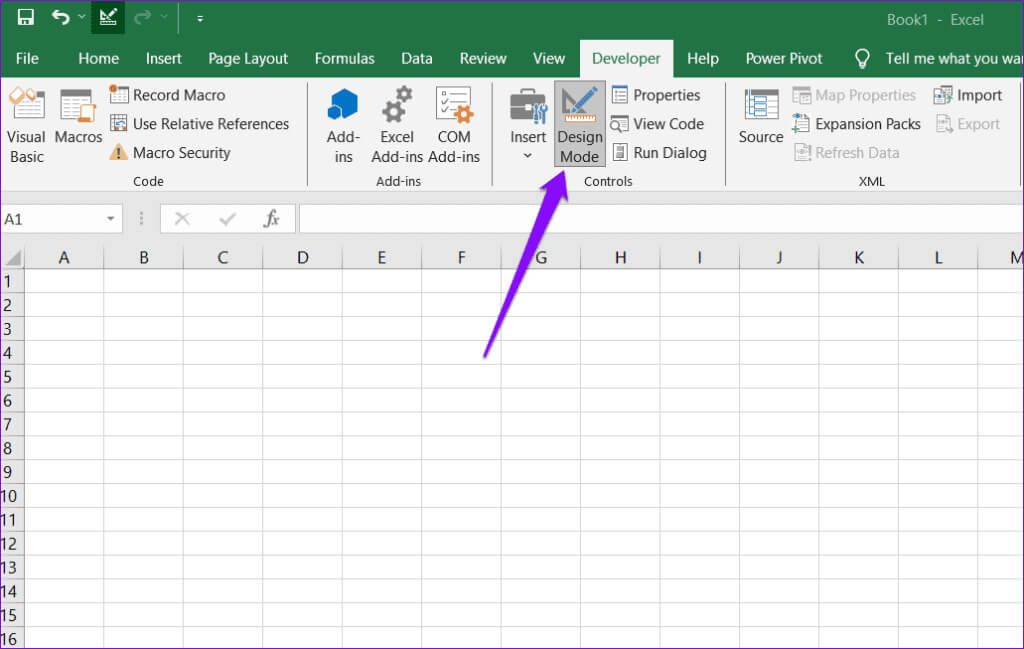Viewport: 1024px width, 649px height.
Task: Open Customize Quick Access Toolbar dropdown
Action: tap(200, 19)
